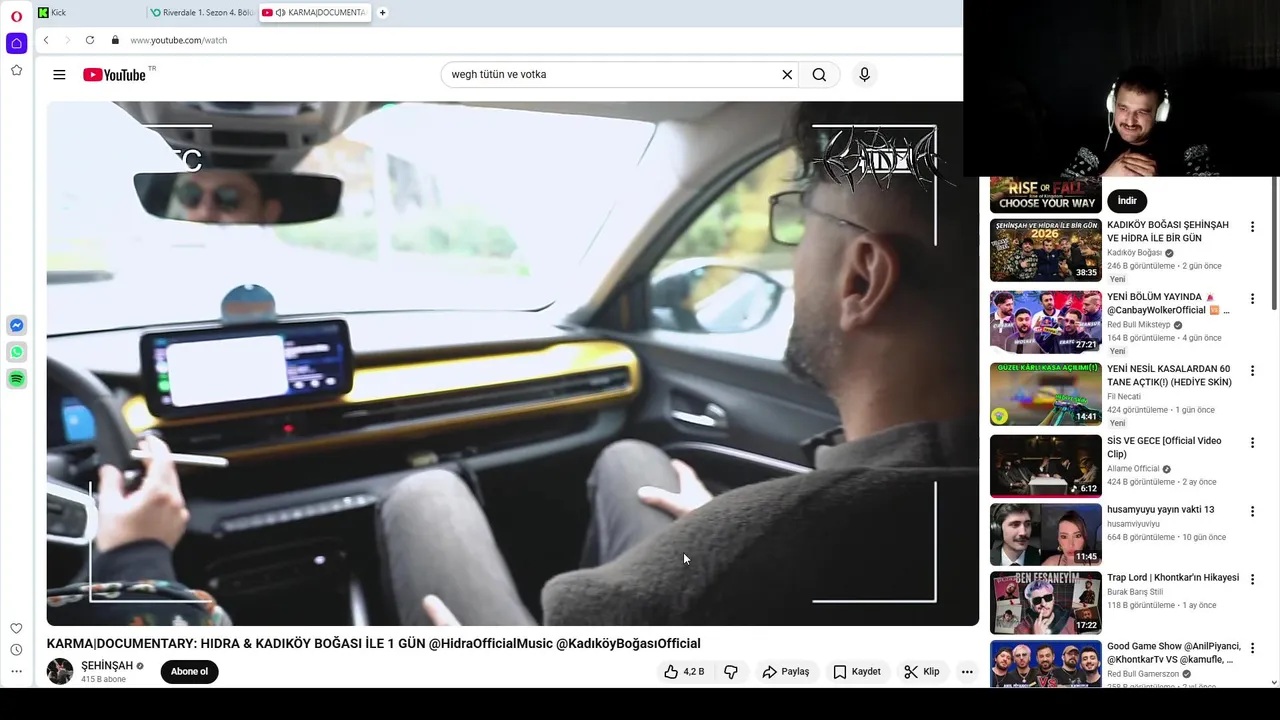Subscribe with Abone ol button
The height and width of the screenshot is (720, 1280).
(x=189, y=672)
